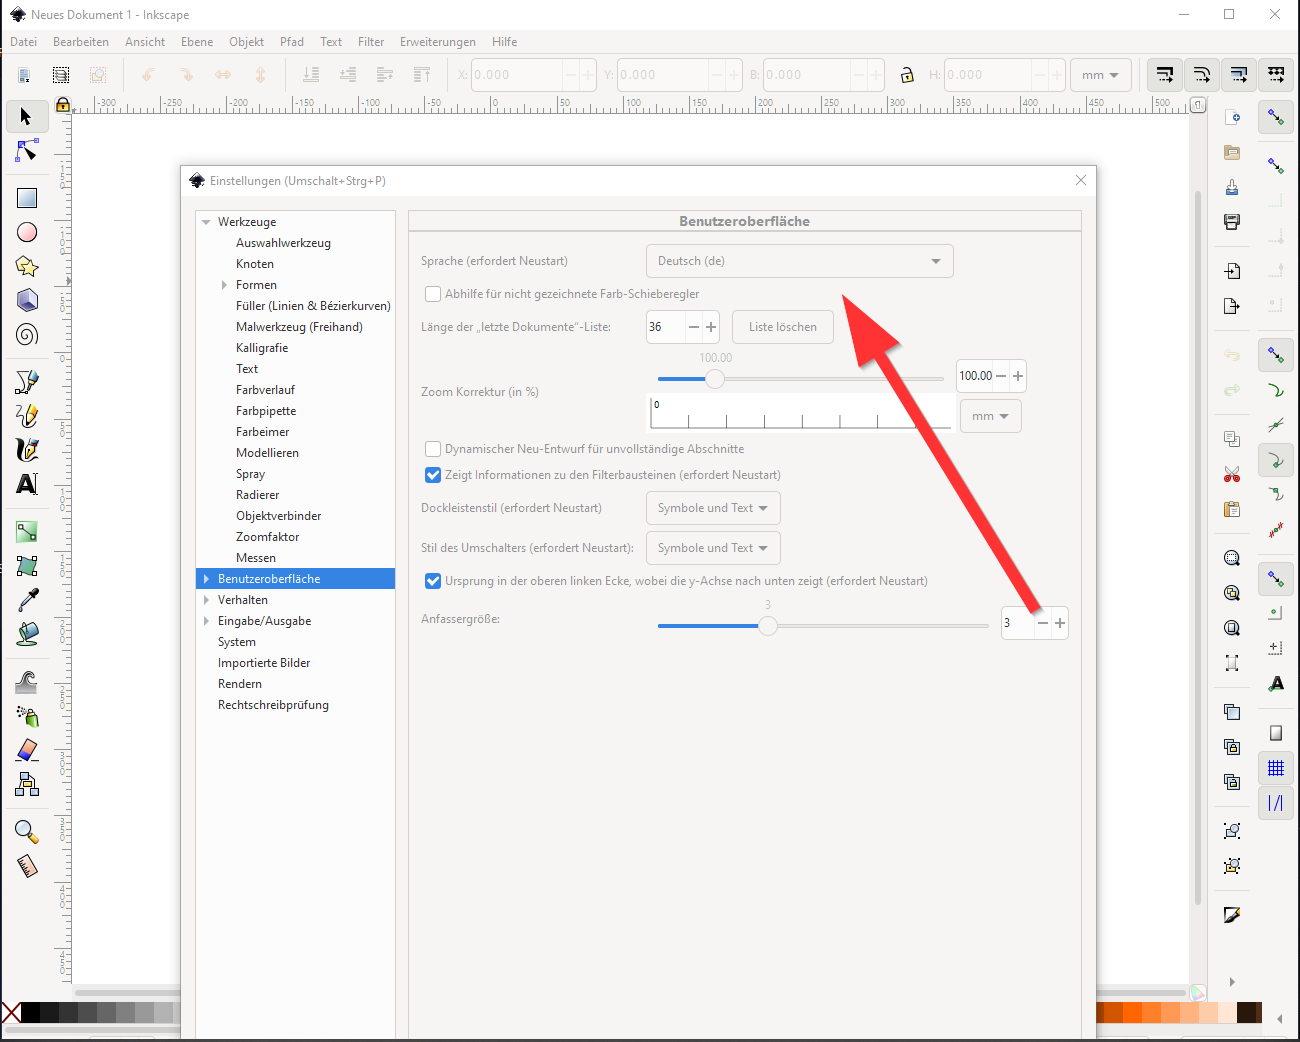Click the Open document folder icon

[1232, 153]
